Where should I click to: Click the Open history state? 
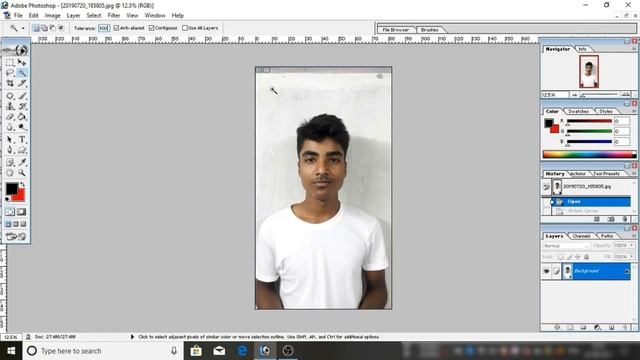(x=590, y=202)
